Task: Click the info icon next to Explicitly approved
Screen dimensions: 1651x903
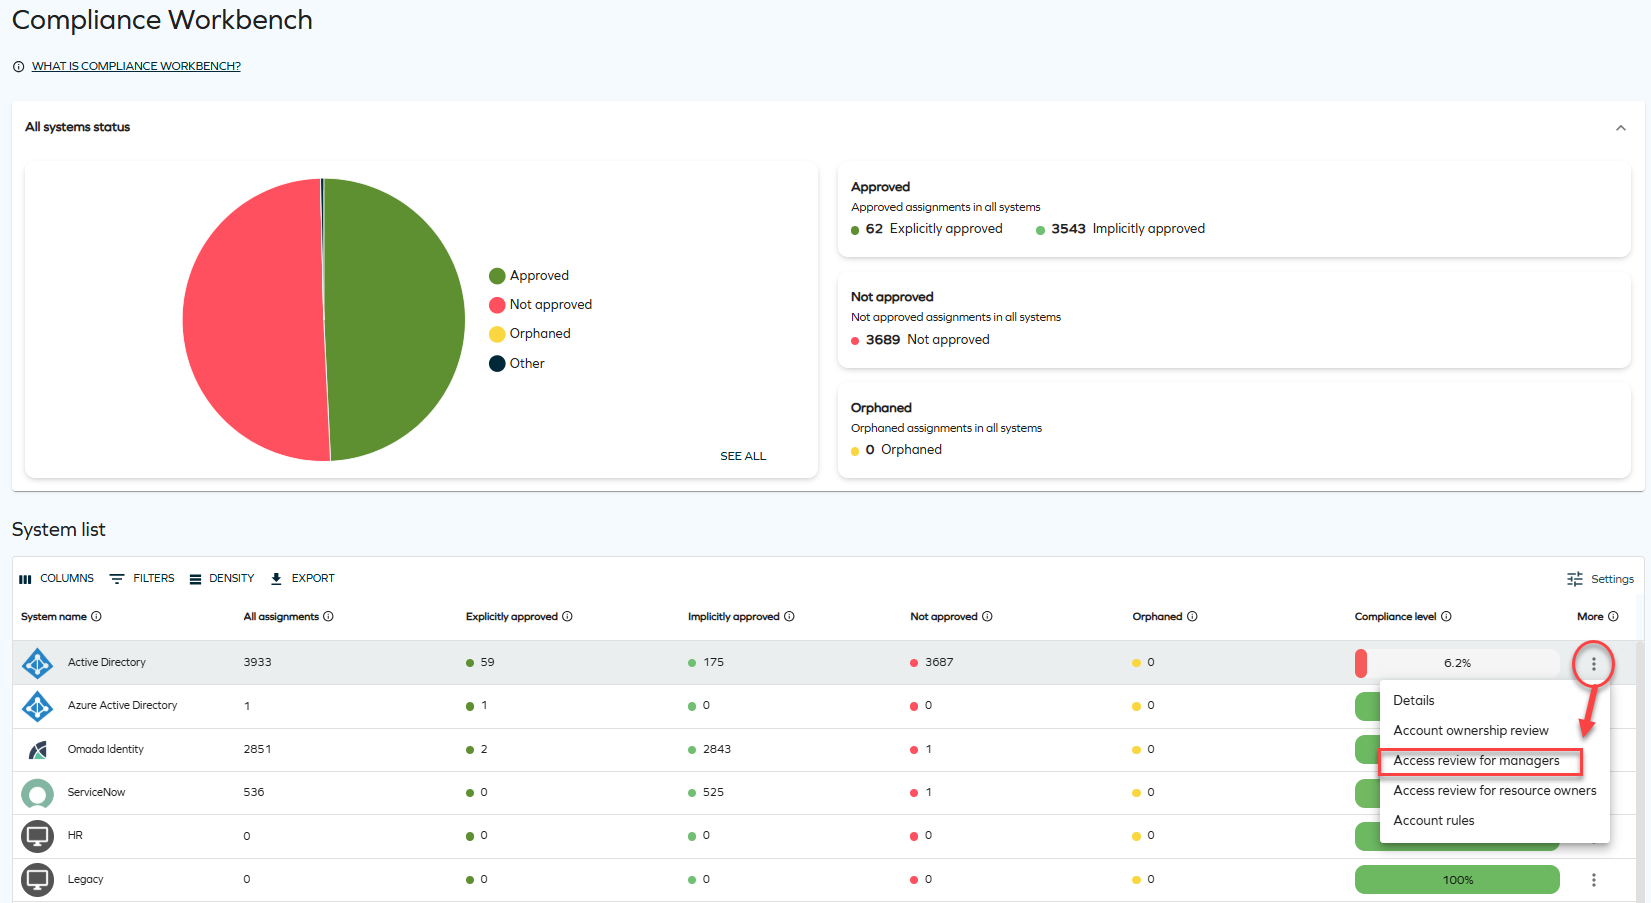Action: 567,617
